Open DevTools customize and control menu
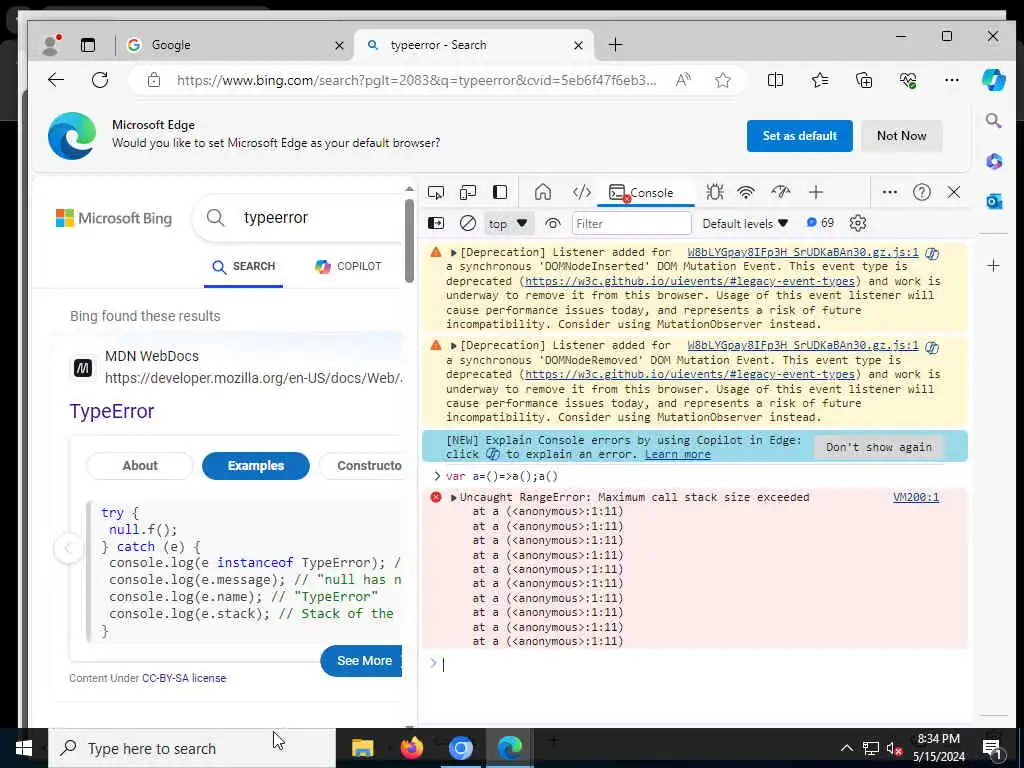This screenshot has width=1024, height=768. (889, 192)
